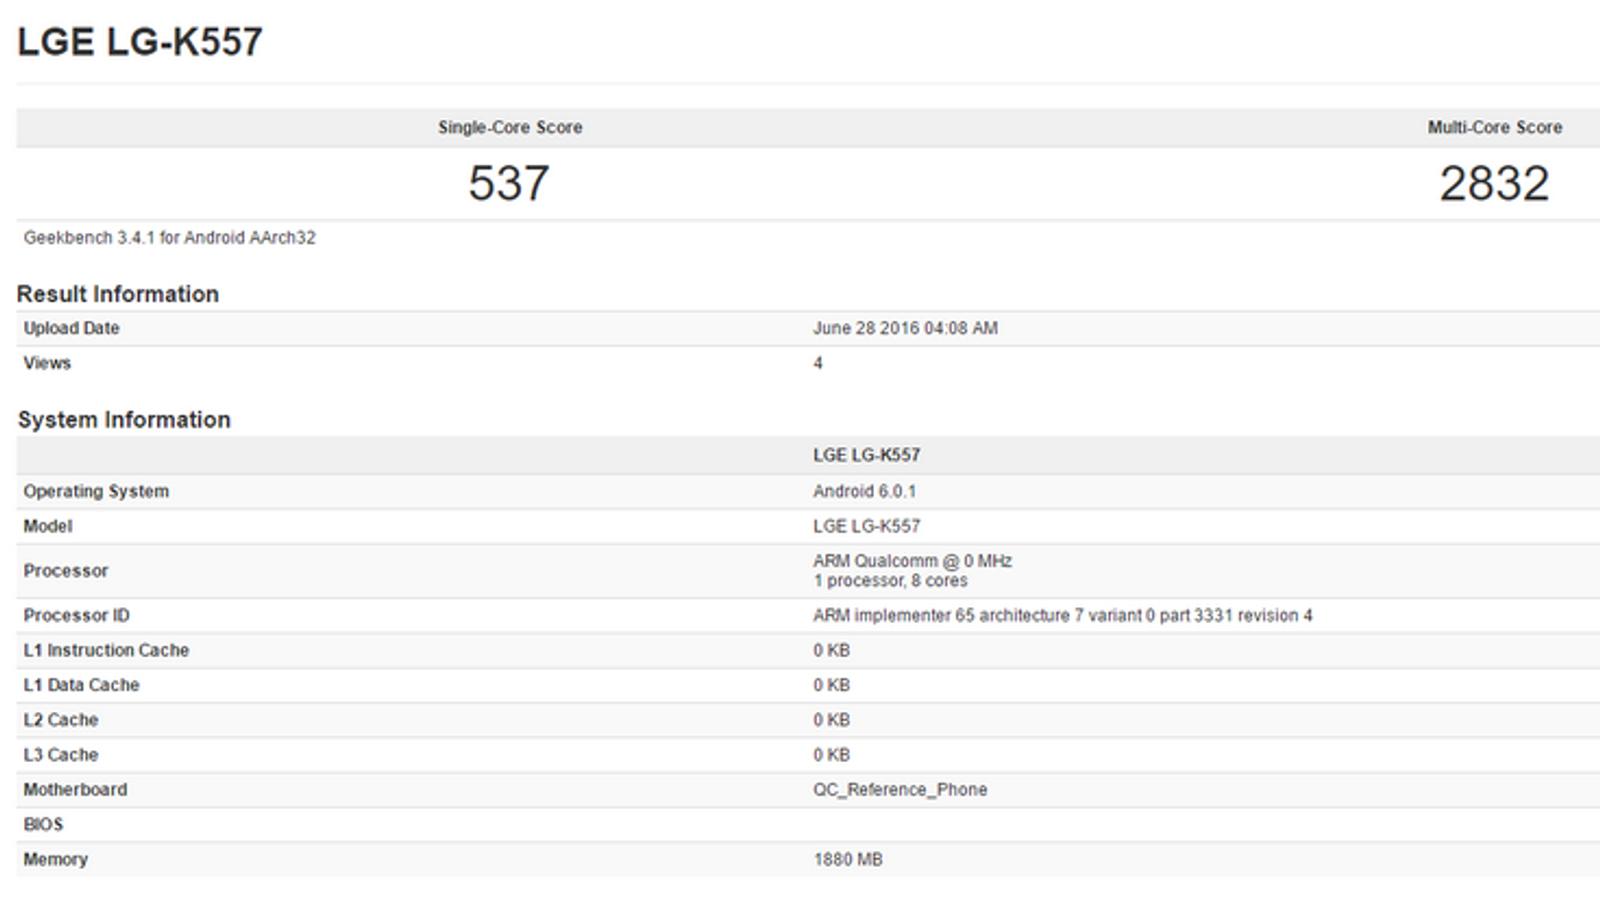The height and width of the screenshot is (900, 1600).
Task: Select the Multi-Core Score heading
Action: [1495, 128]
